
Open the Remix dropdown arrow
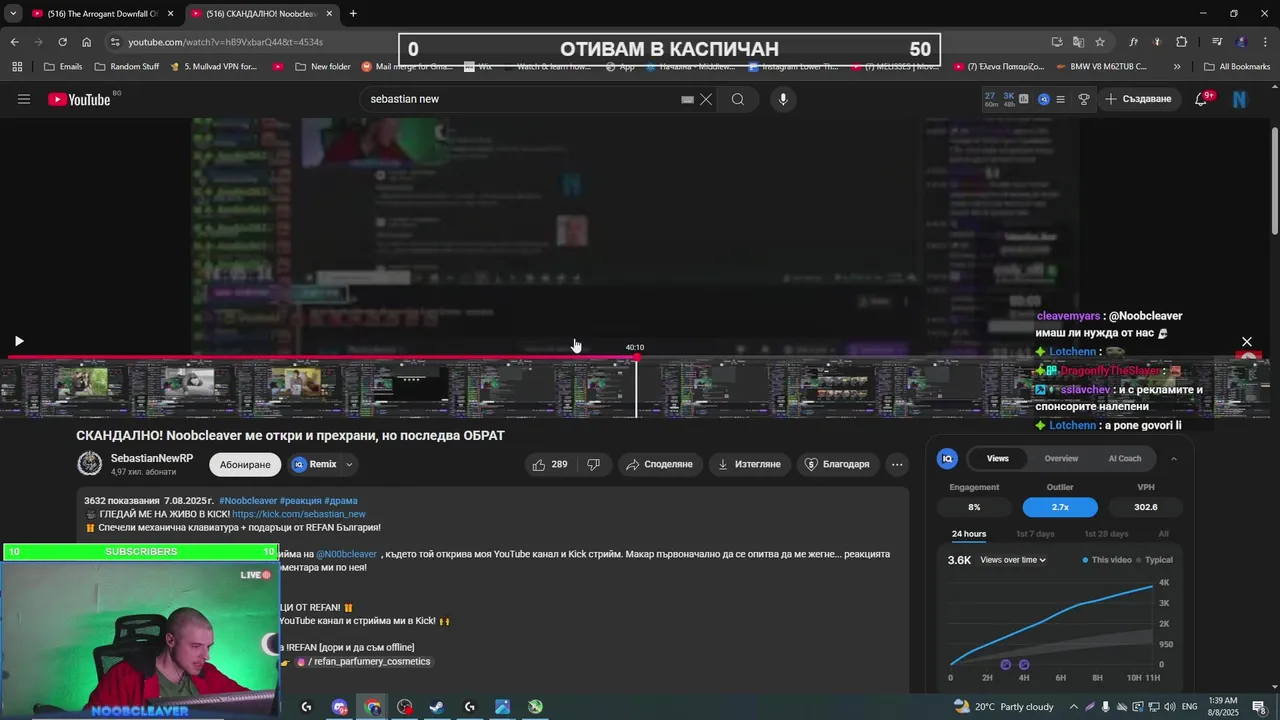[x=349, y=464]
